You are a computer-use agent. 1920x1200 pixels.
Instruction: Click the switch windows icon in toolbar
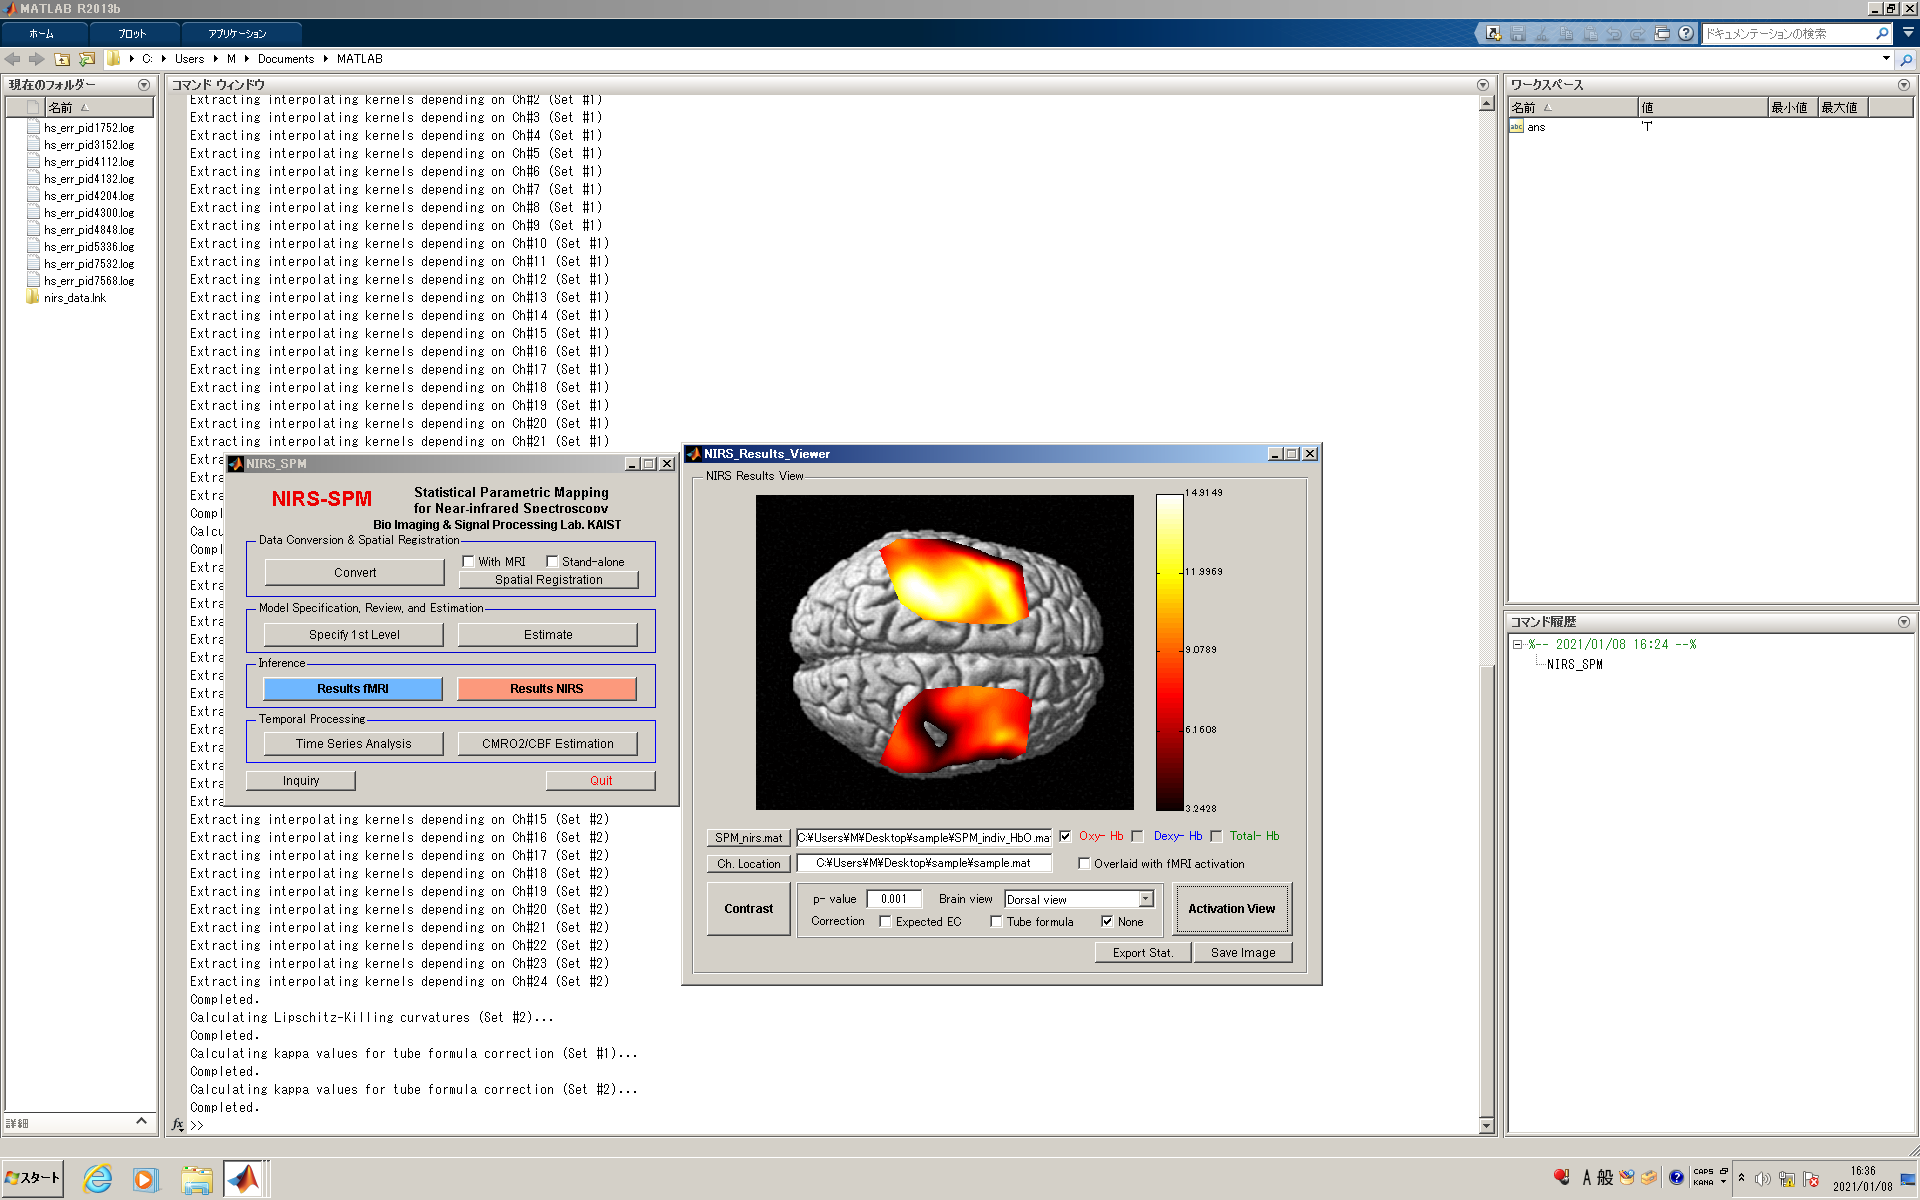pyautogui.click(x=1662, y=33)
